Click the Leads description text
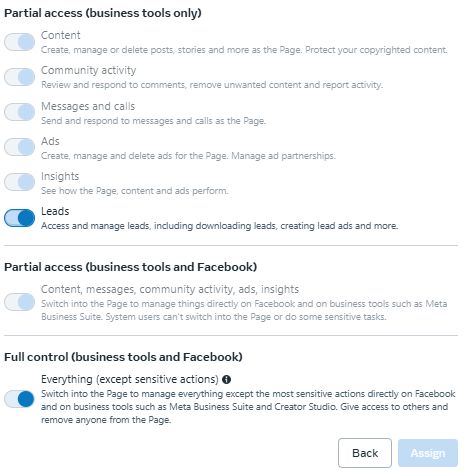The image size is (466, 471). pyautogui.click(x=220, y=226)
